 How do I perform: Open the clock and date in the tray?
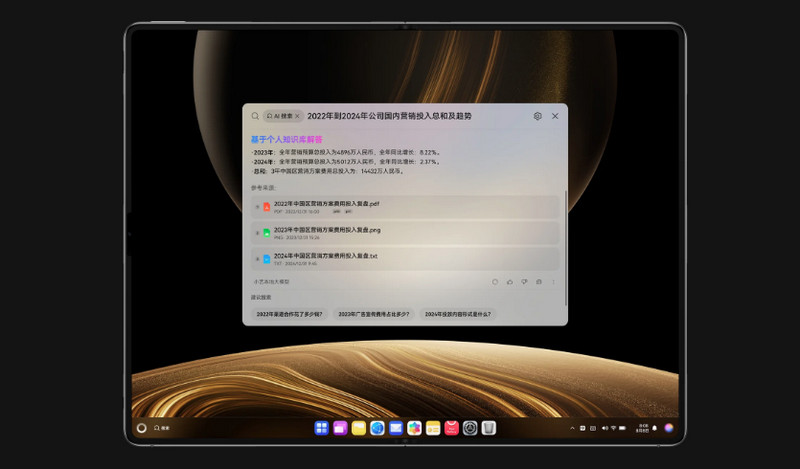point(643,428)
